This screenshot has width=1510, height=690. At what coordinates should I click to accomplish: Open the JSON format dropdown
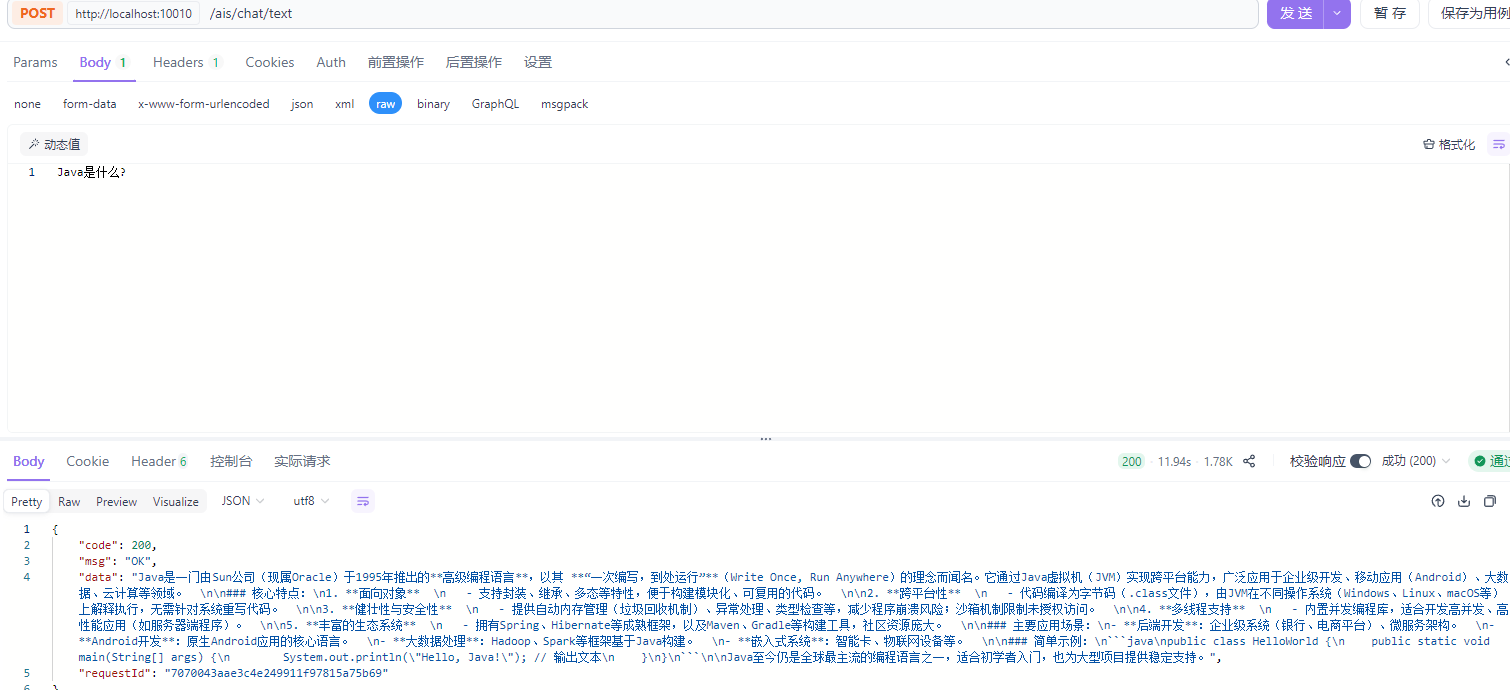click(243, 501)
